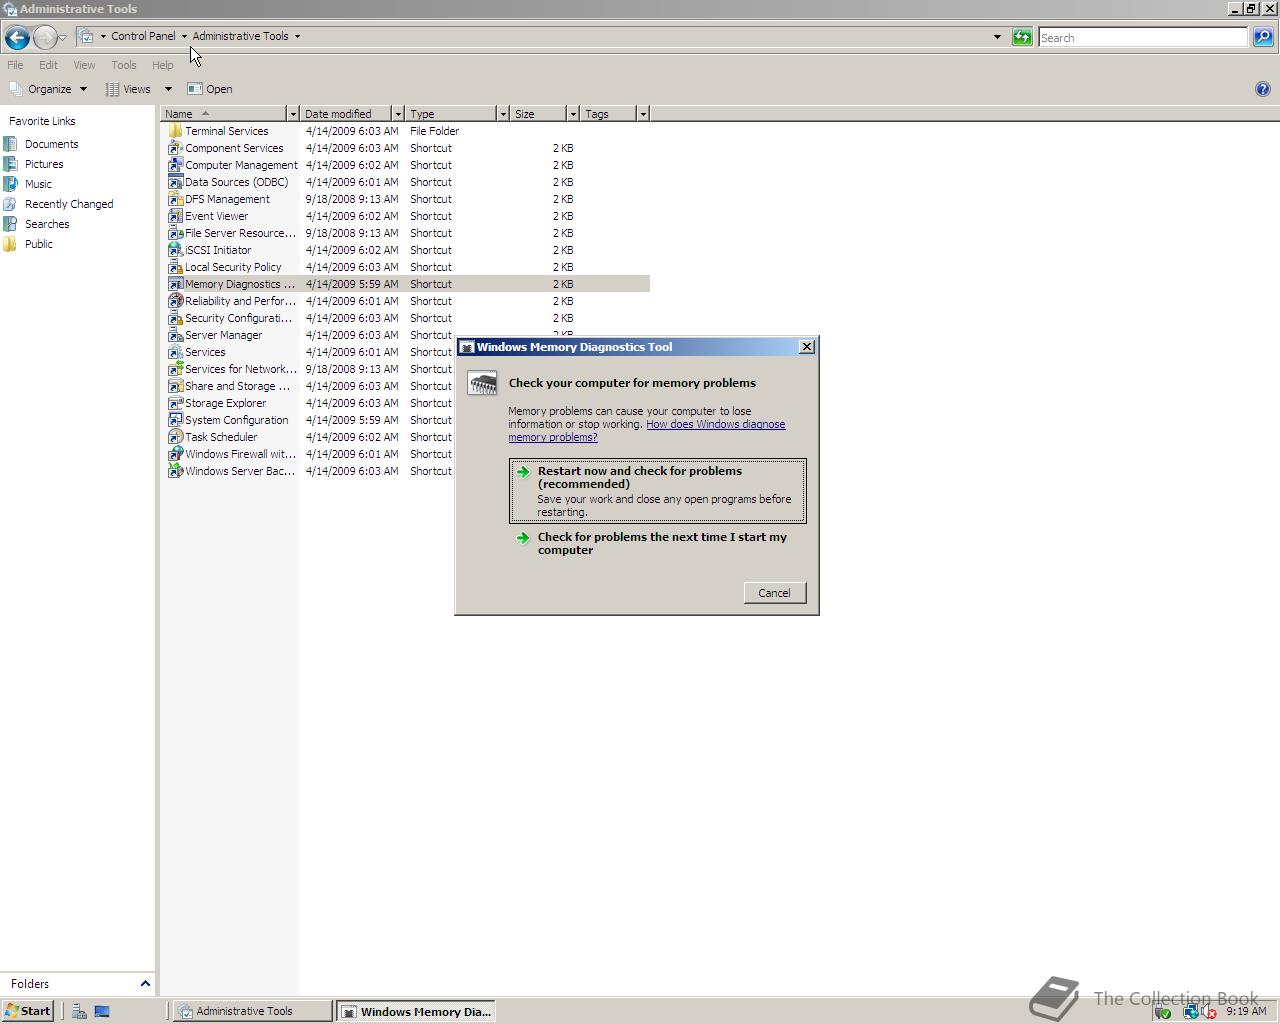
Task: Expand the Control Panel breadcrumb arrow
Action: click(184, 37)
